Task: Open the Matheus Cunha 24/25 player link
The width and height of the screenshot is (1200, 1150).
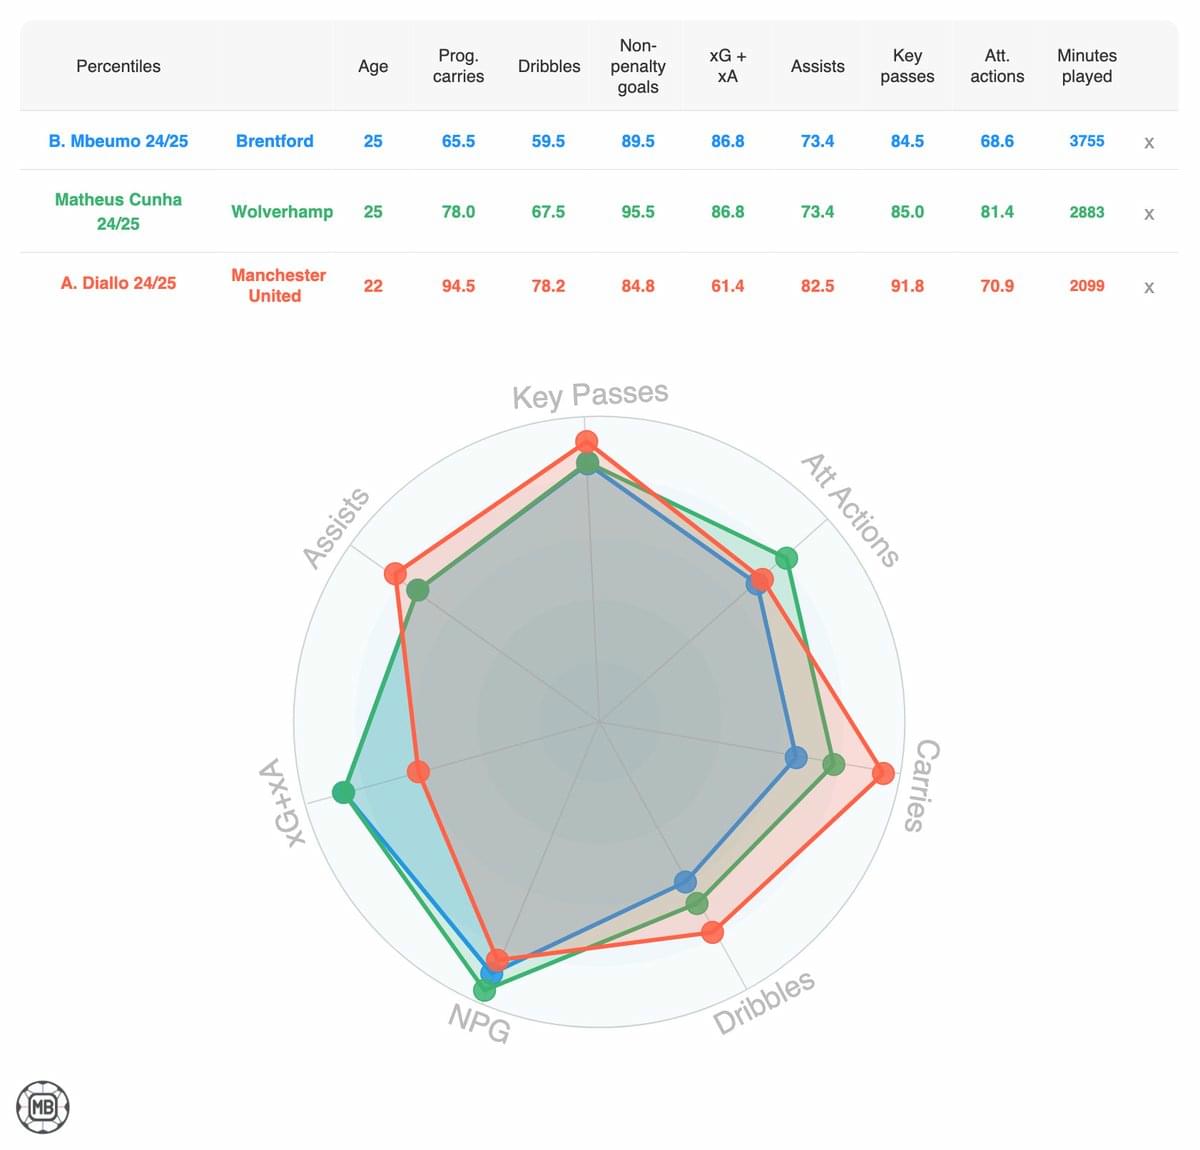Action: click(x=118, y=211)
